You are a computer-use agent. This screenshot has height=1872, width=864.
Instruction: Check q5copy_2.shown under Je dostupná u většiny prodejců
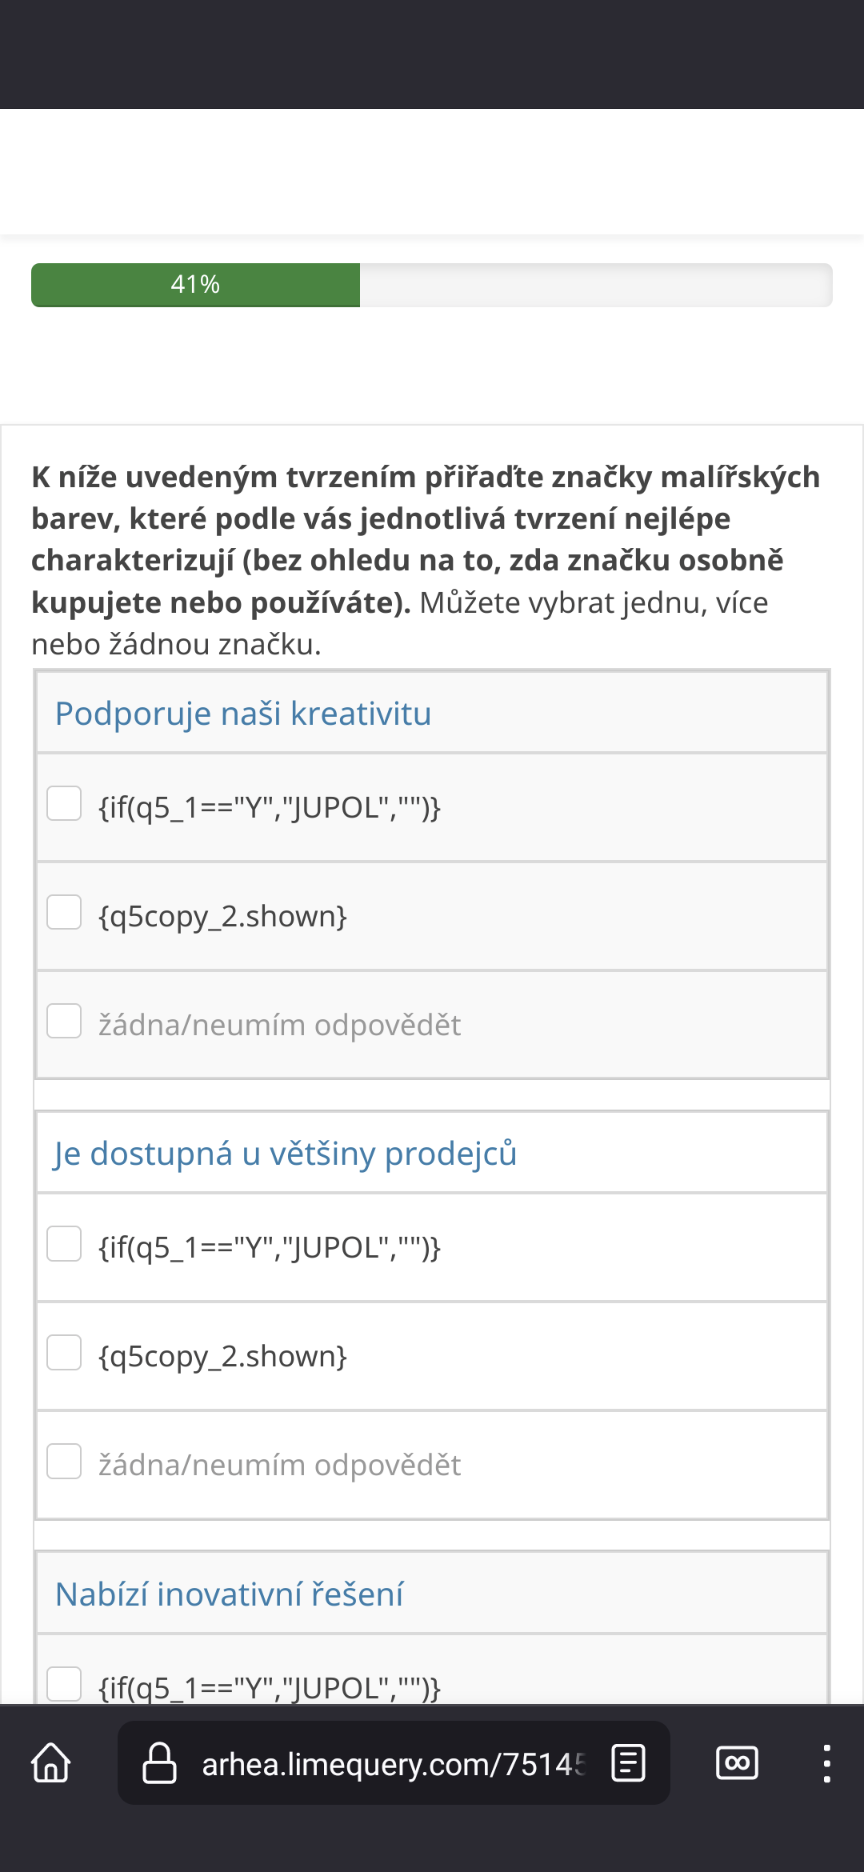click(x=65, y=1353)
